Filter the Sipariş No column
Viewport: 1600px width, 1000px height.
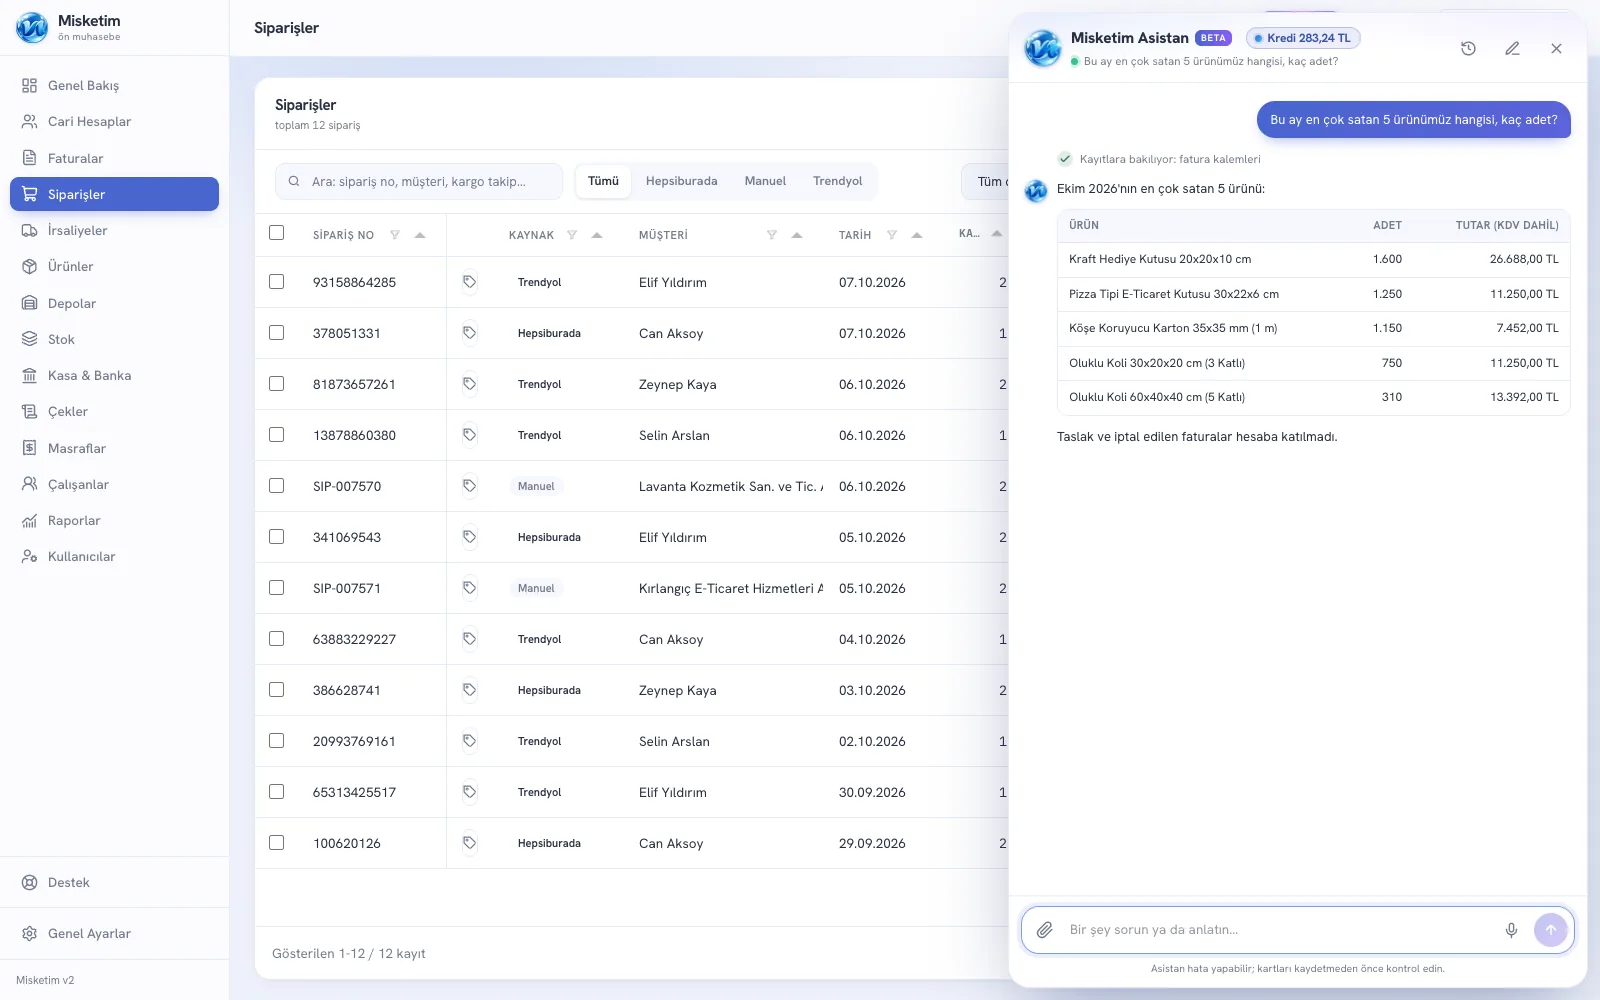tap(395, 235)
